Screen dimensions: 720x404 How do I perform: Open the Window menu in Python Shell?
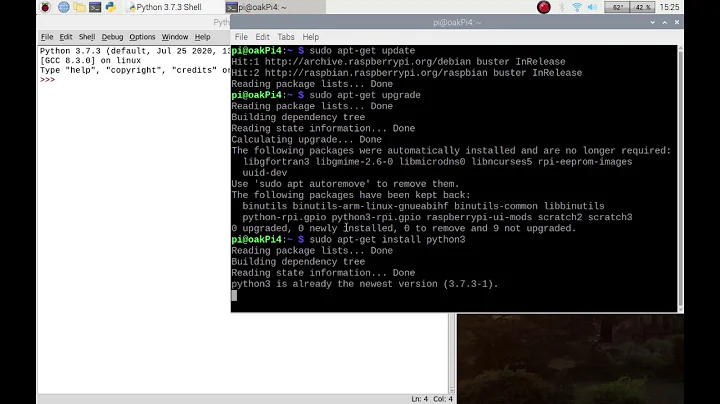point(174,37)
